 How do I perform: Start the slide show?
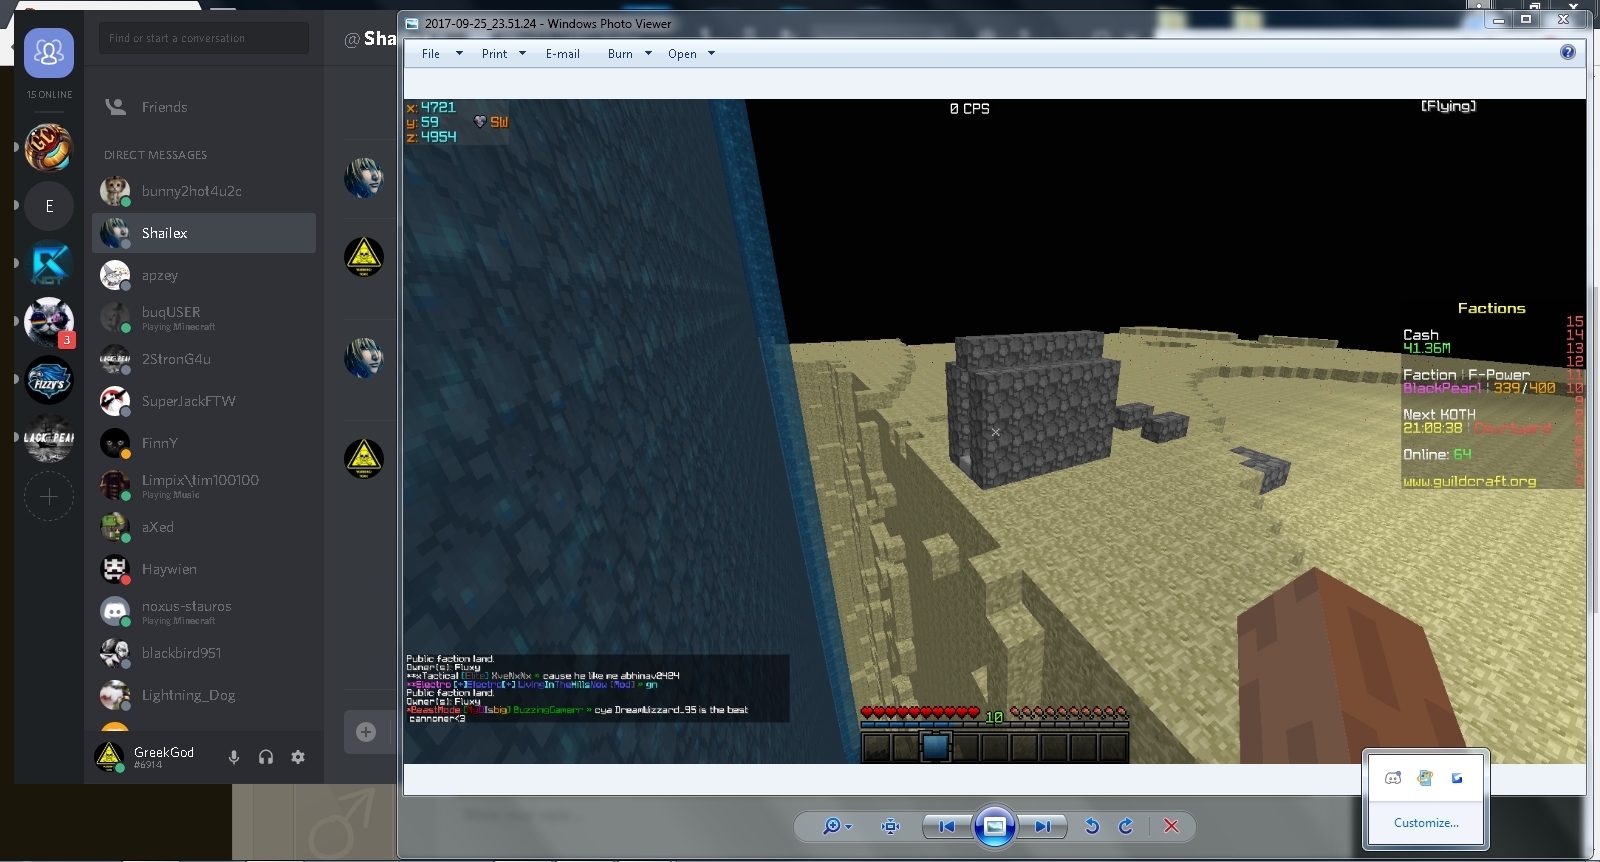pyautogui.click(x=995, y=826)
